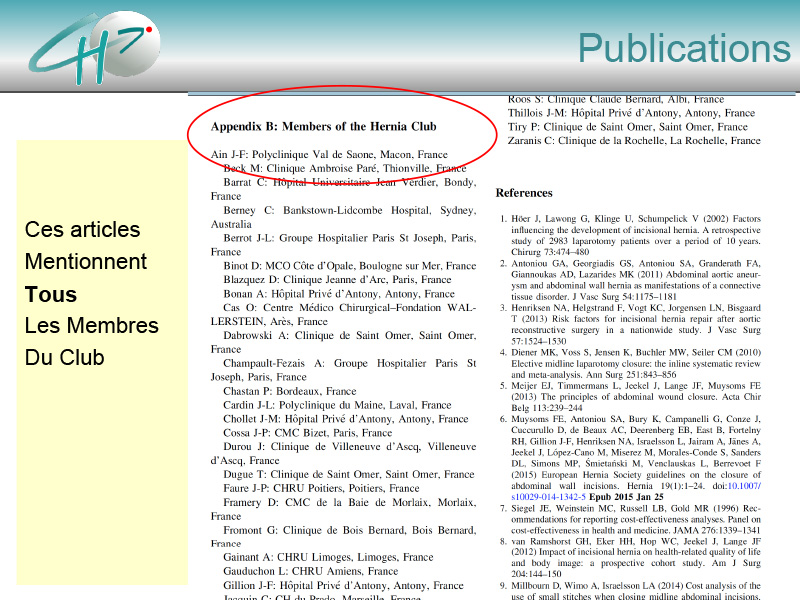Click the CH club logo
Viewport: 800px width, 600px height.
click(94, 47)
